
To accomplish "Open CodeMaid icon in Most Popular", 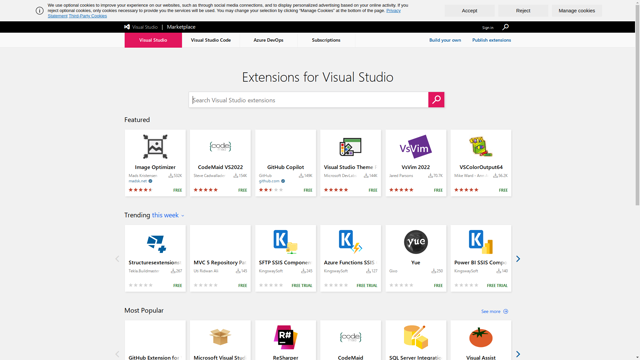I will pos(350,337).
